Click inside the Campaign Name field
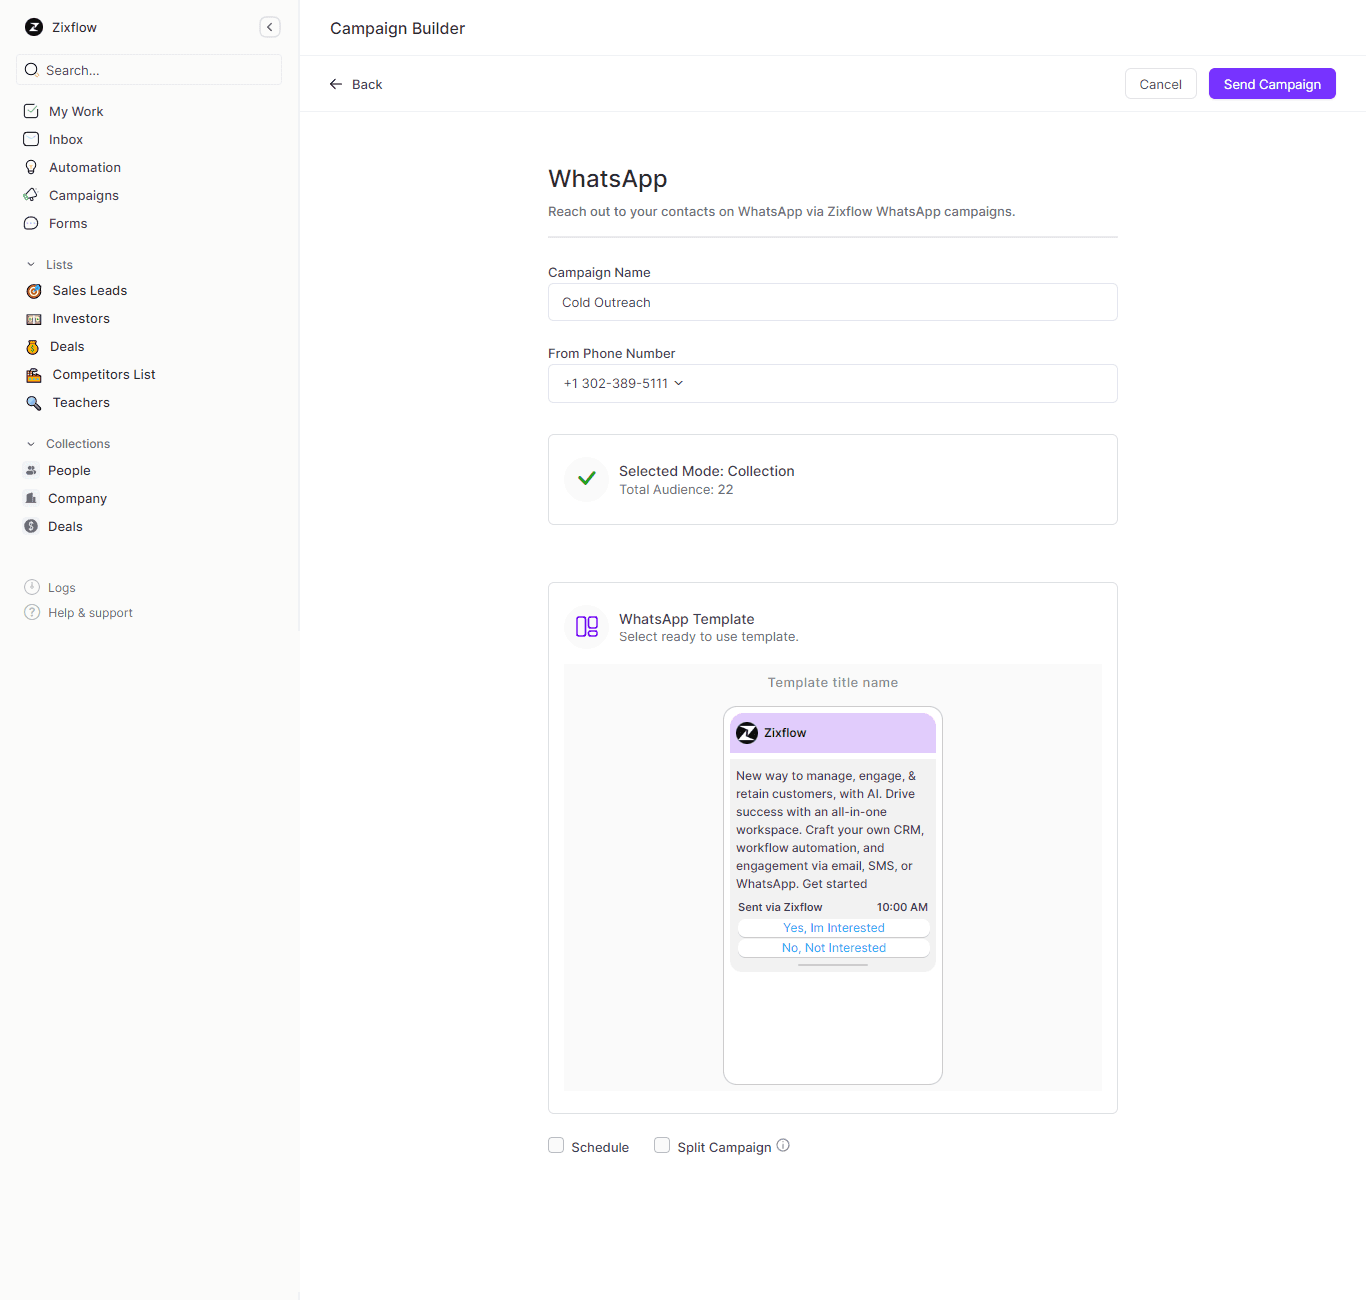This screenshot has height=1302, width=1366. 832,302
